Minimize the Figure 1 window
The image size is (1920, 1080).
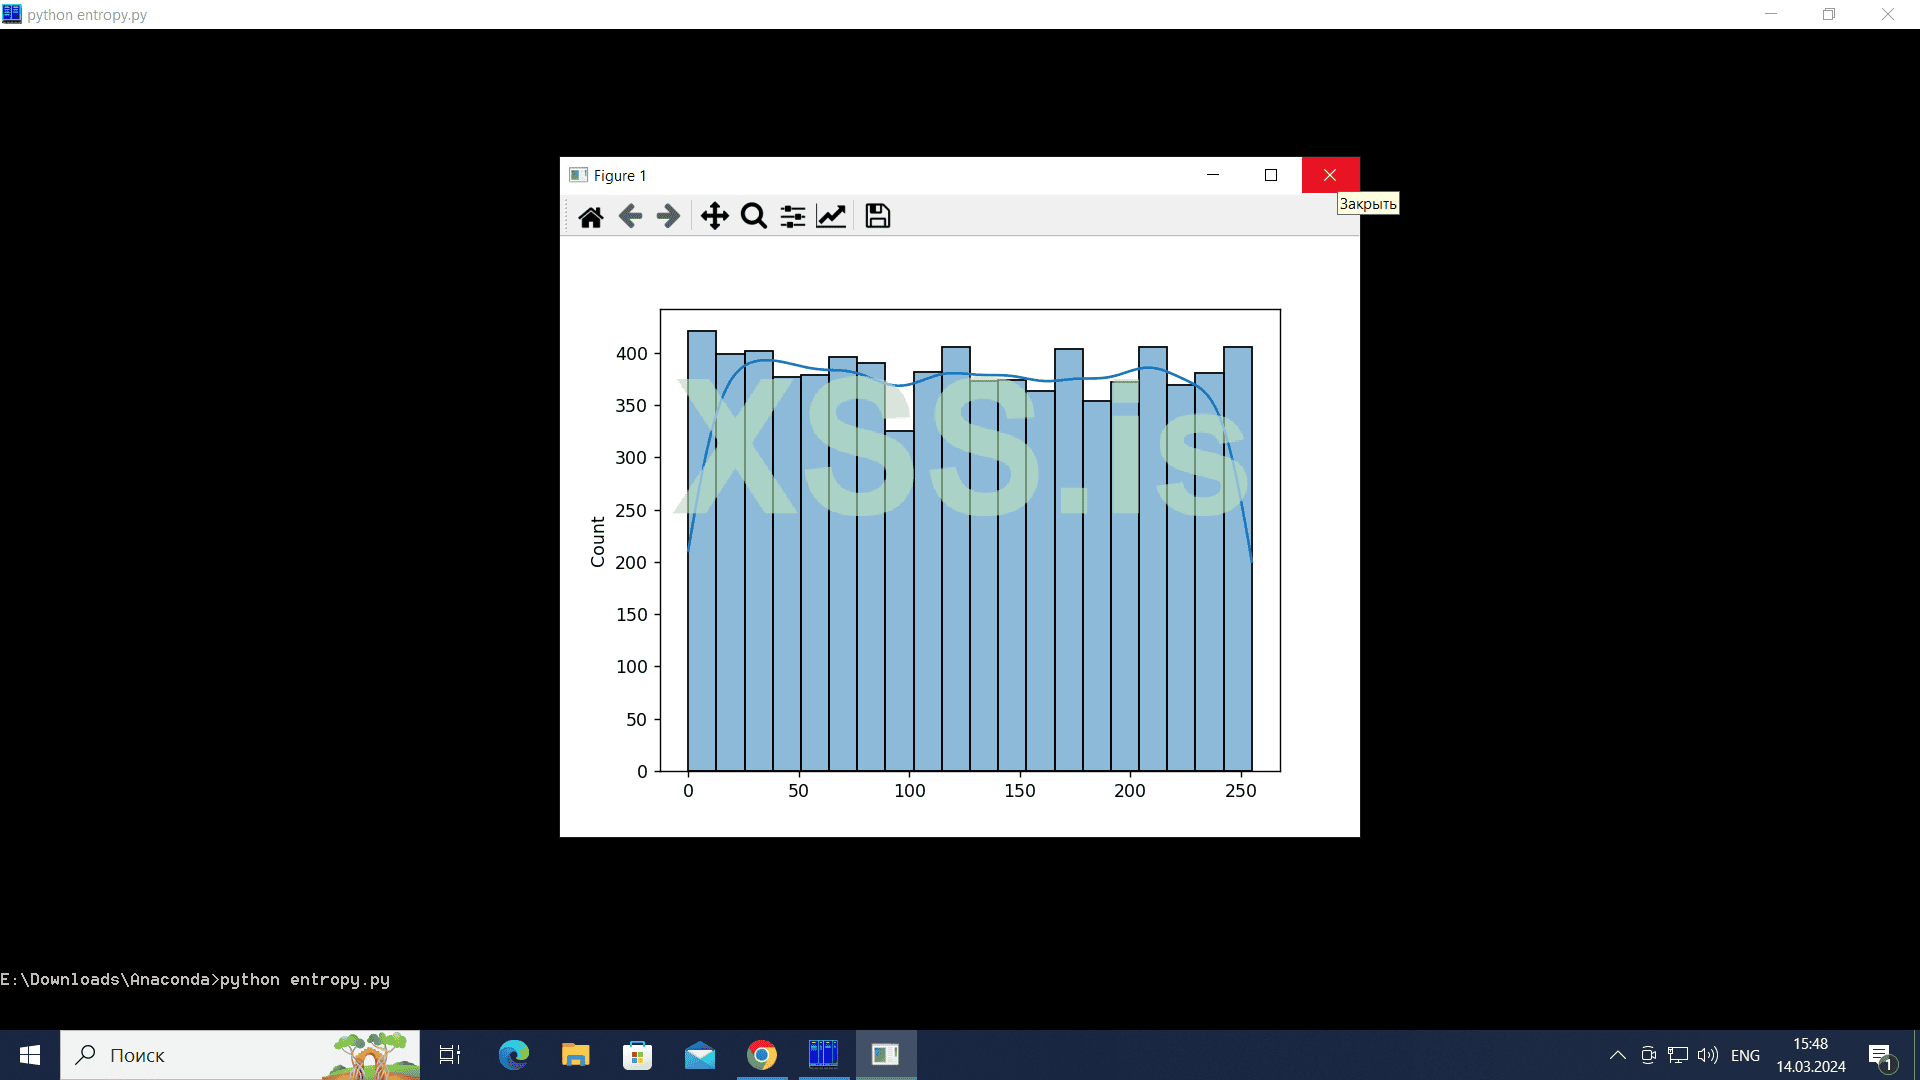(1212, 175)
